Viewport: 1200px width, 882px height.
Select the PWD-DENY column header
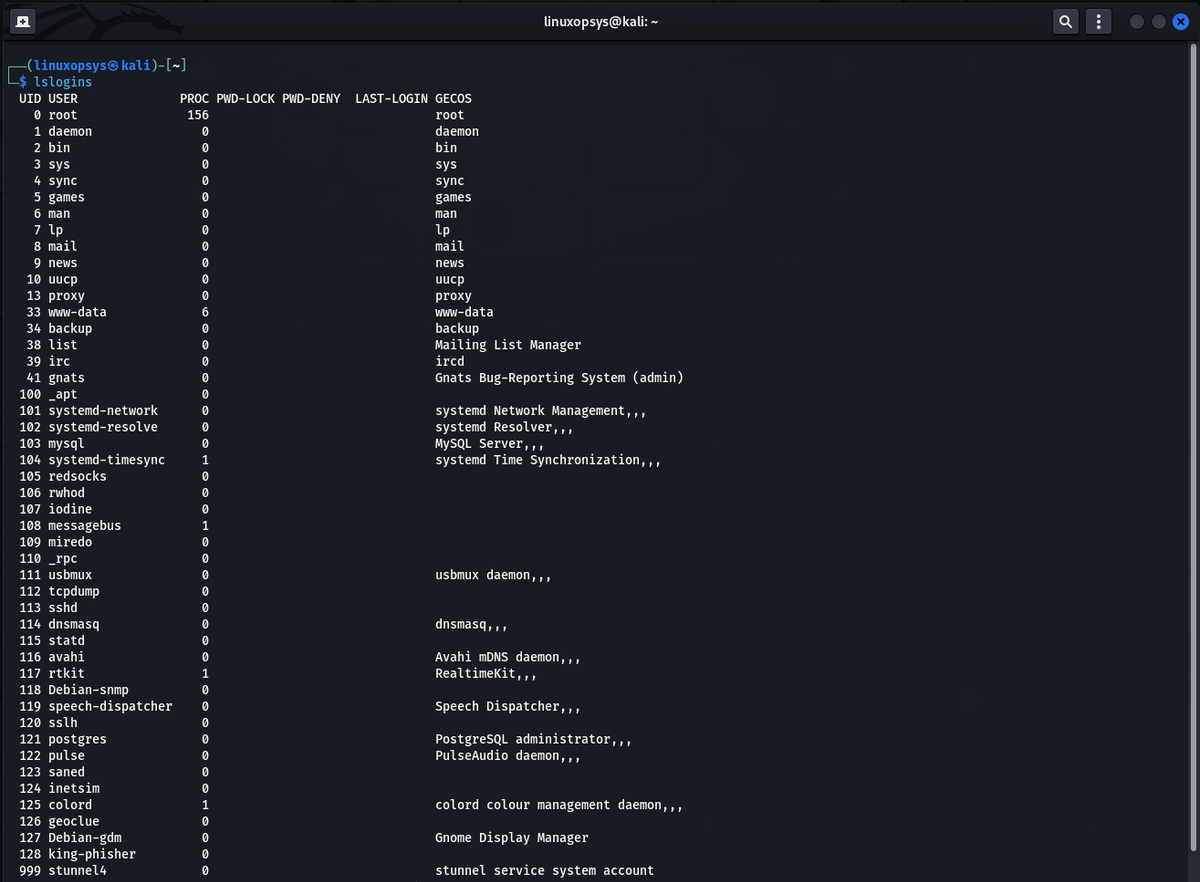(311, 99)
